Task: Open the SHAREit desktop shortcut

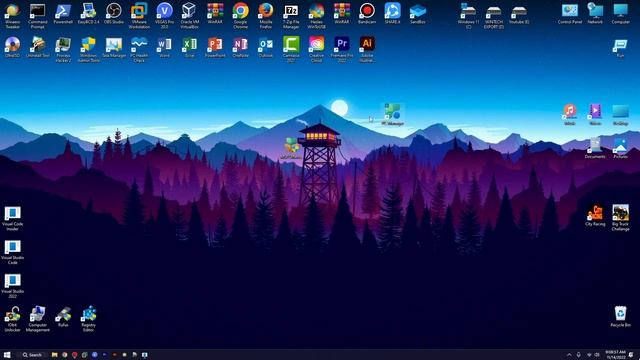Action: pos(392,13)
